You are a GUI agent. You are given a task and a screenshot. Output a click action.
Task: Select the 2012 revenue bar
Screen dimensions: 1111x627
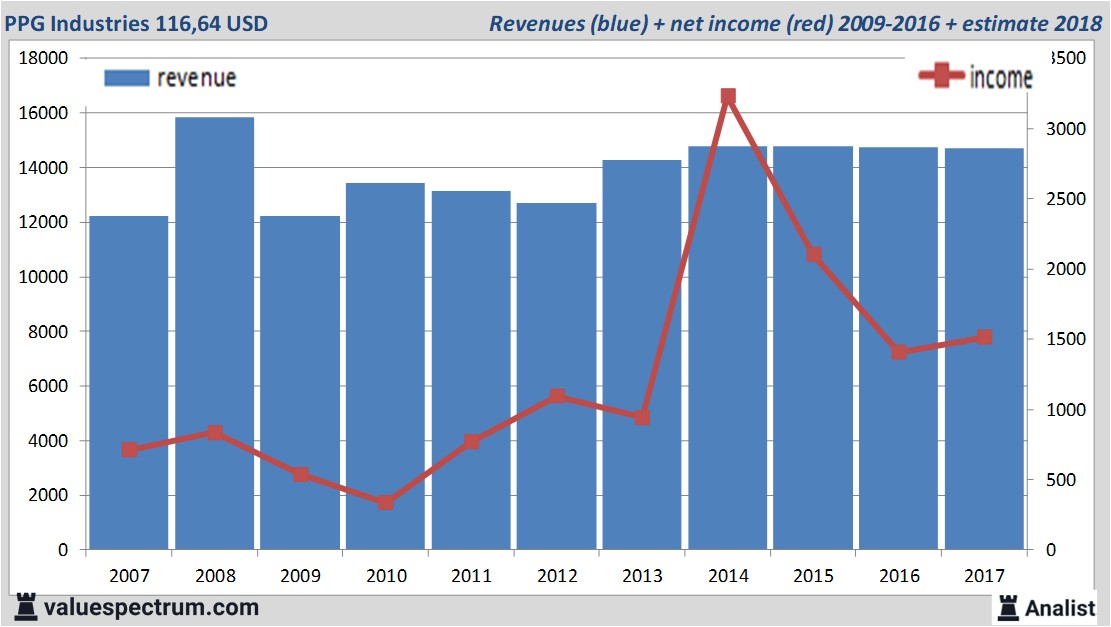[556, 376]
